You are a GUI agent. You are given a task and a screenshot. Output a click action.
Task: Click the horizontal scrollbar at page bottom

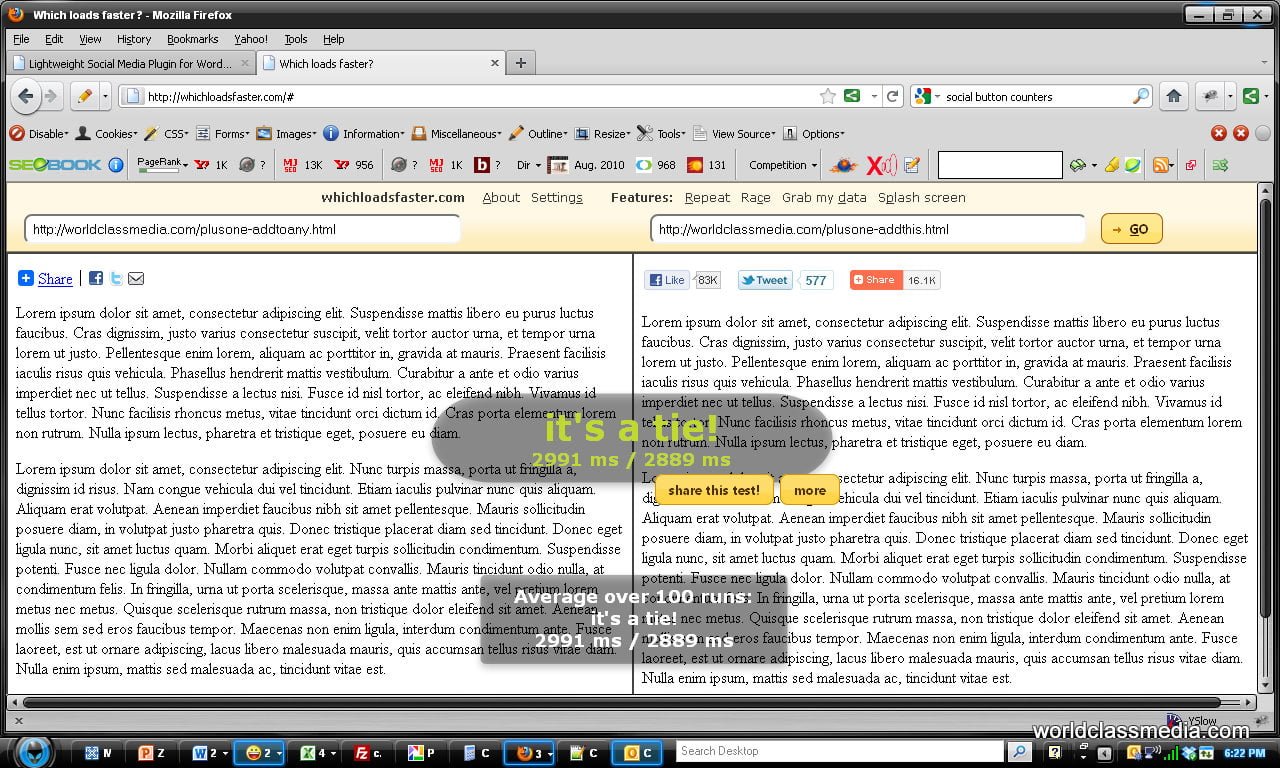(620, 703)
